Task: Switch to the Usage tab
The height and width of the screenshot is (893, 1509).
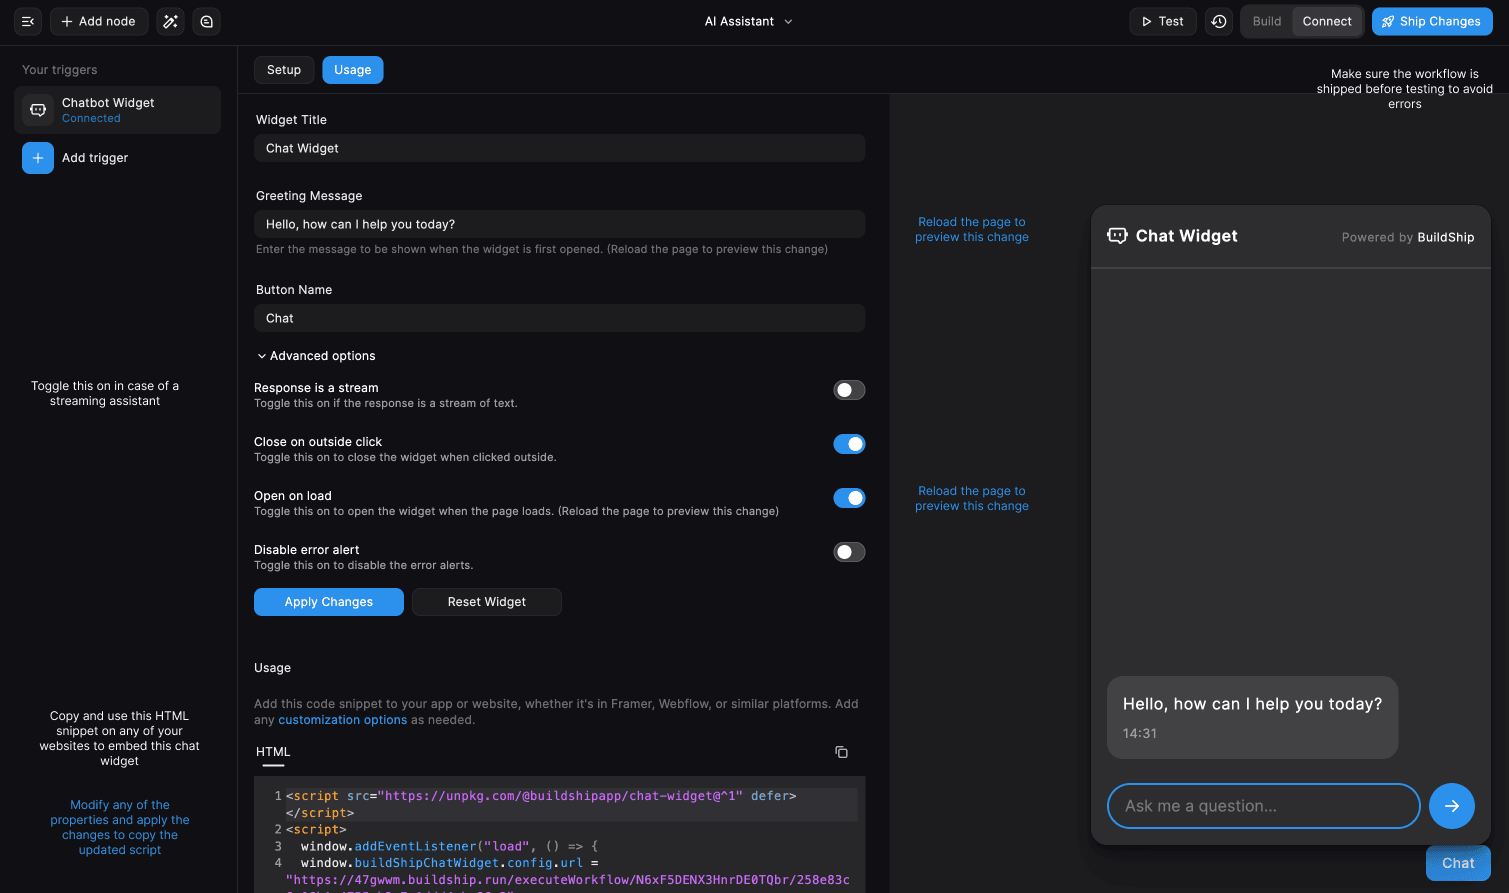Action: click(x=353, y=70)
